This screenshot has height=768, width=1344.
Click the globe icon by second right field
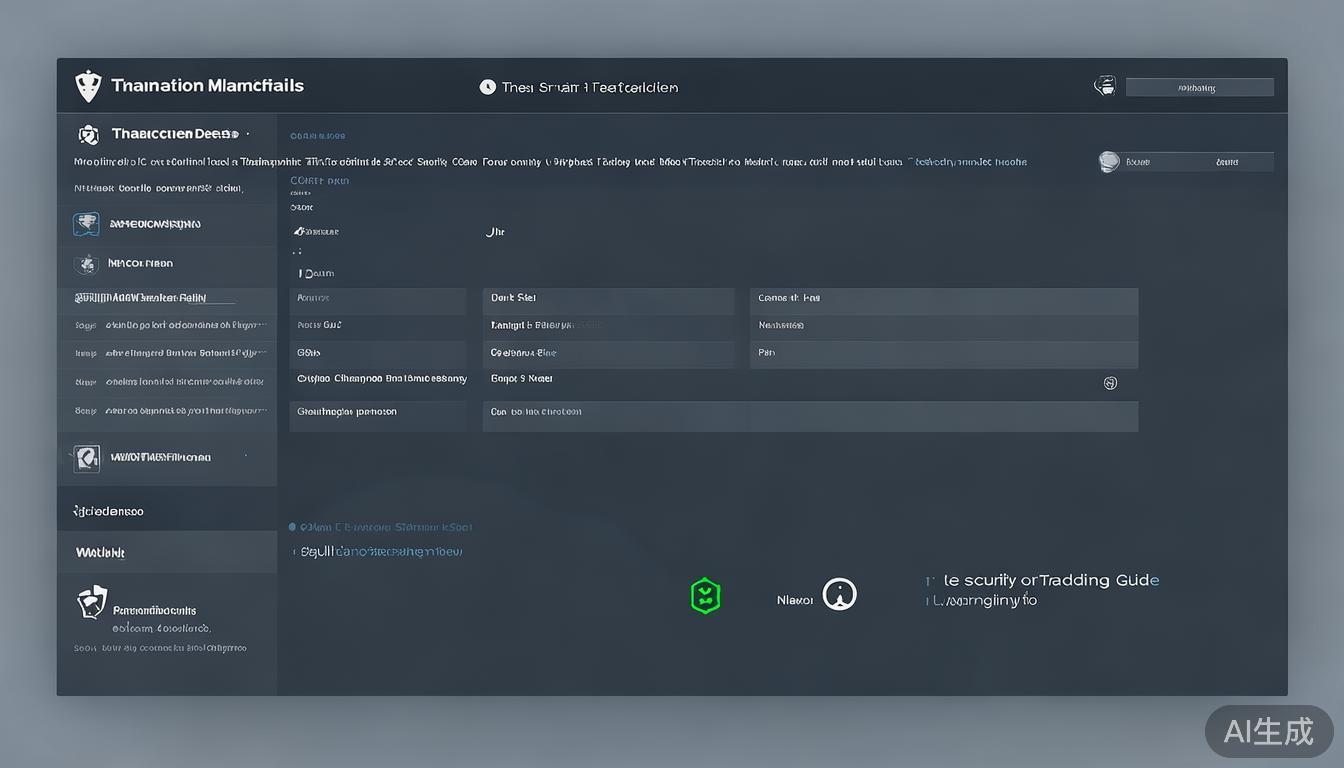pyautogui.click(x=1109, y=162)
